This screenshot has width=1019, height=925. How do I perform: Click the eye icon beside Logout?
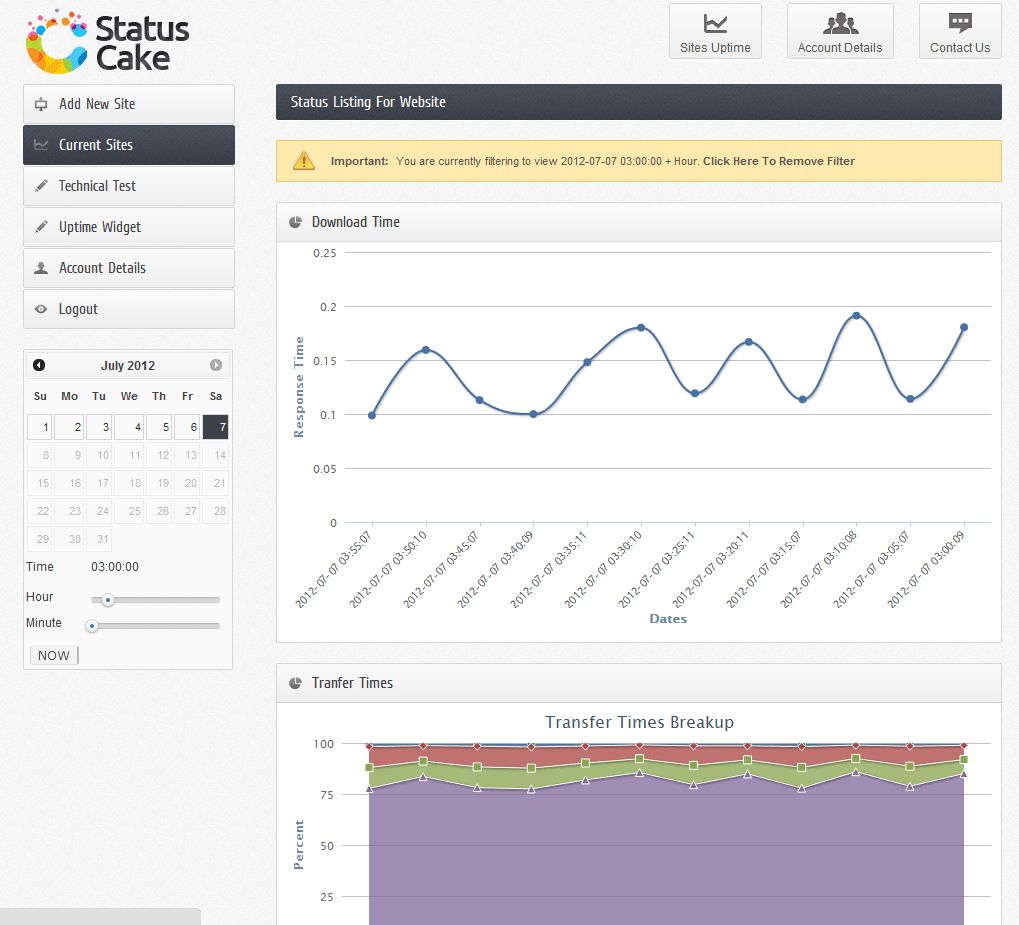[41, 309]
